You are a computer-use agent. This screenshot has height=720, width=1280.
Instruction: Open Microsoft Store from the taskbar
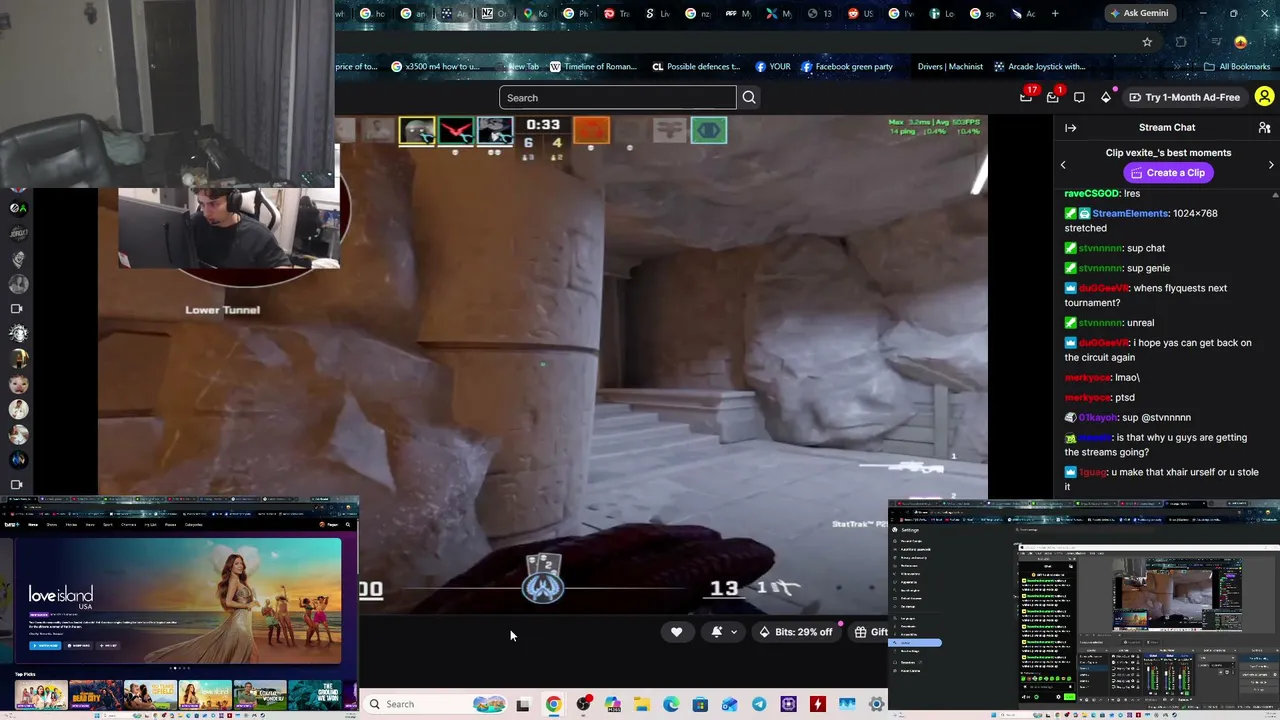(x=700, y=704)
